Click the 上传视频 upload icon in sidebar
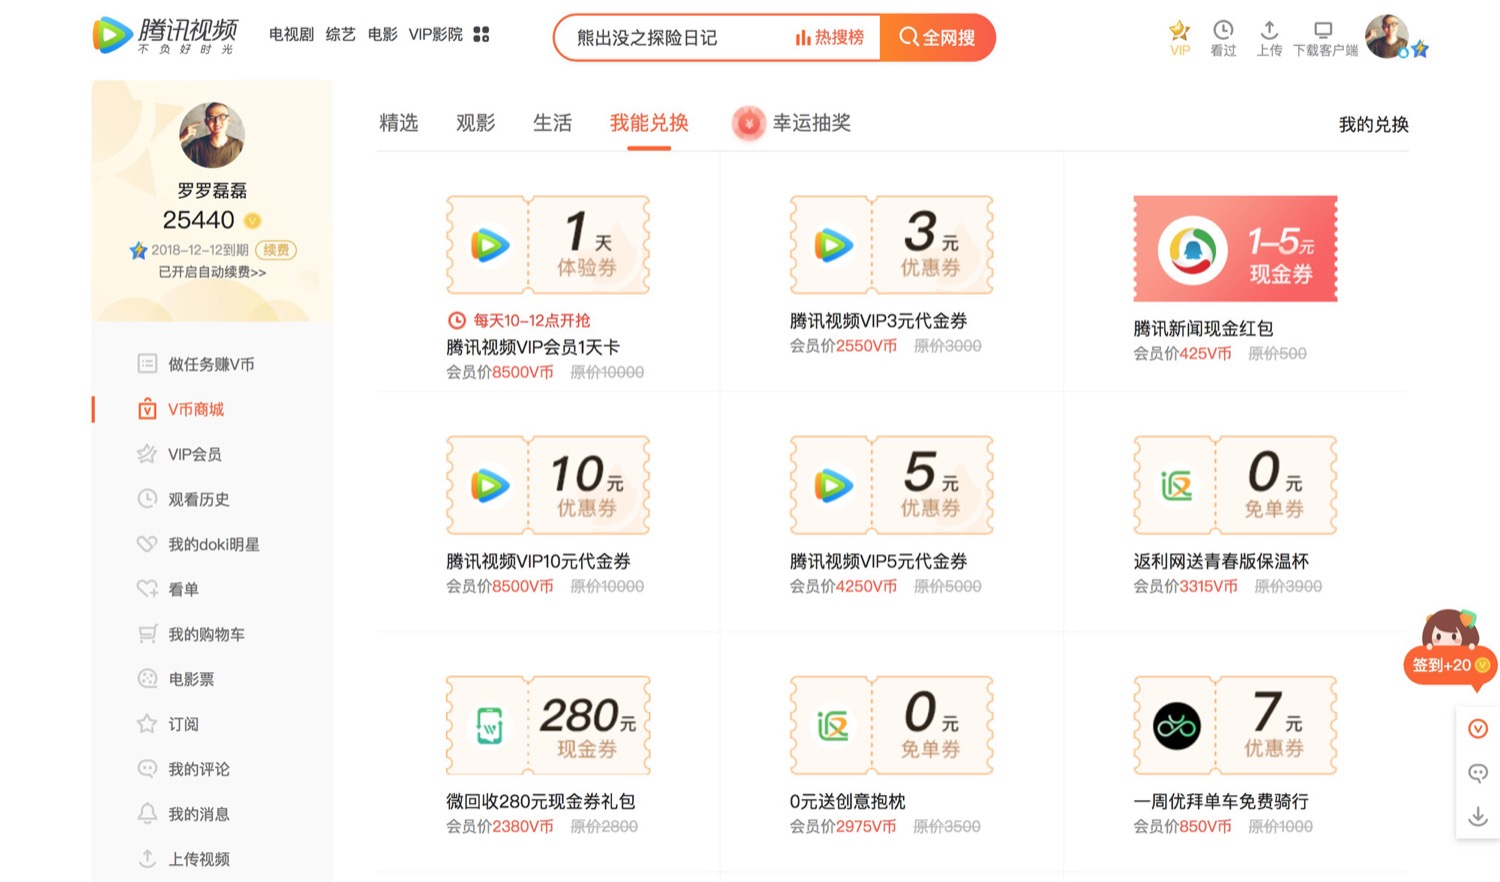 [147, 858]
